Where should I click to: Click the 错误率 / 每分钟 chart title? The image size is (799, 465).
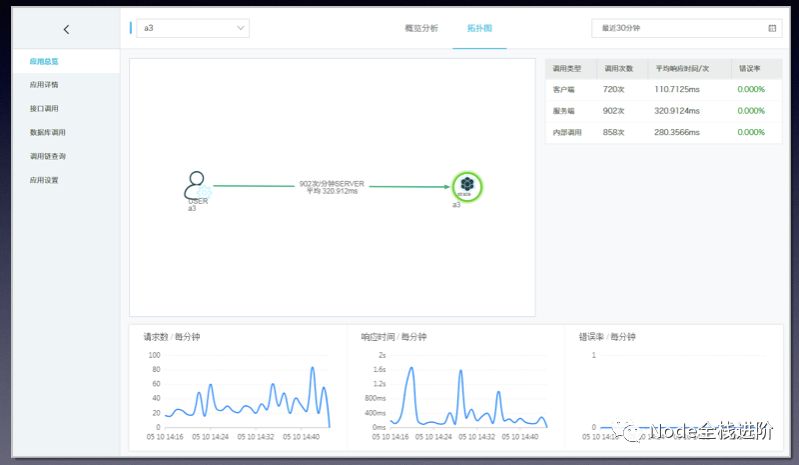(x=607, y=337)
